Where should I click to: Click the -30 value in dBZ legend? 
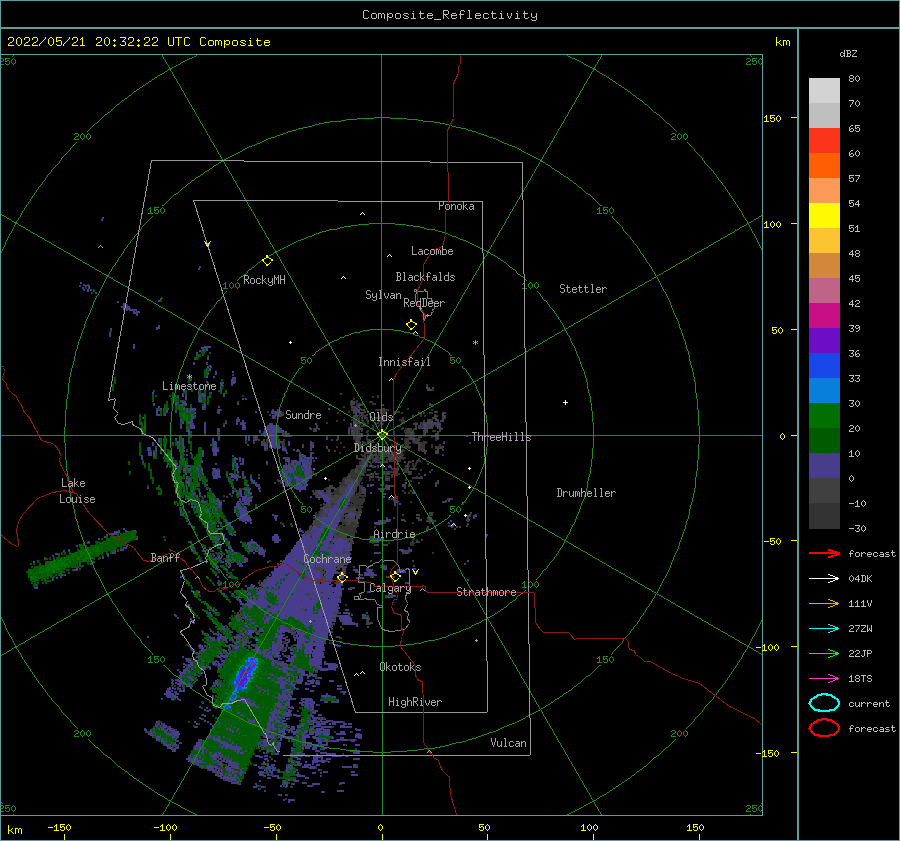click(x=857, y=528)
